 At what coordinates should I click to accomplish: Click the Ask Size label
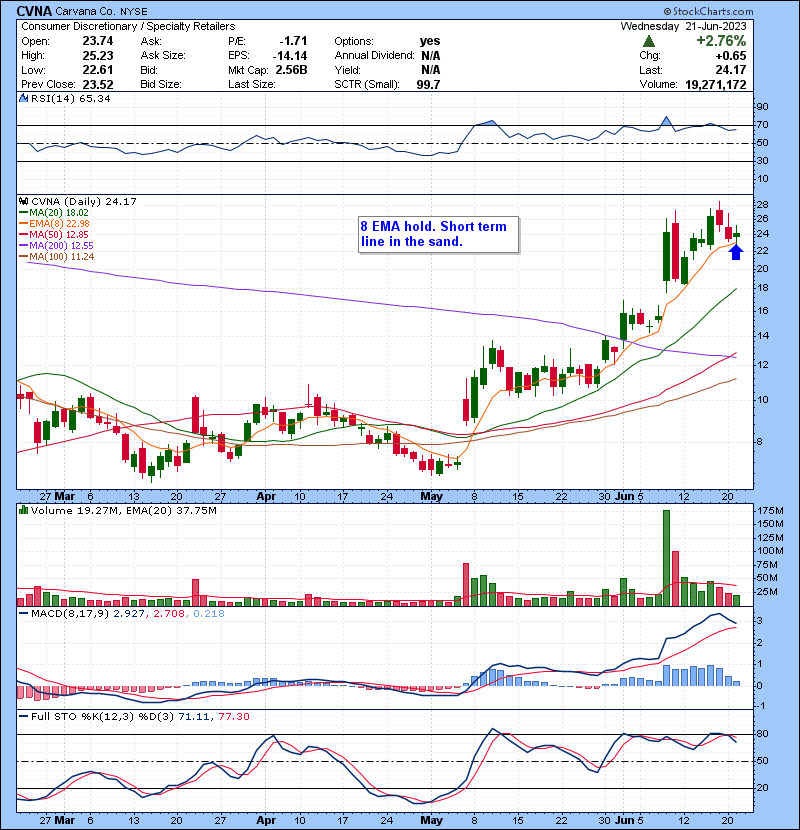click(163, 56)
